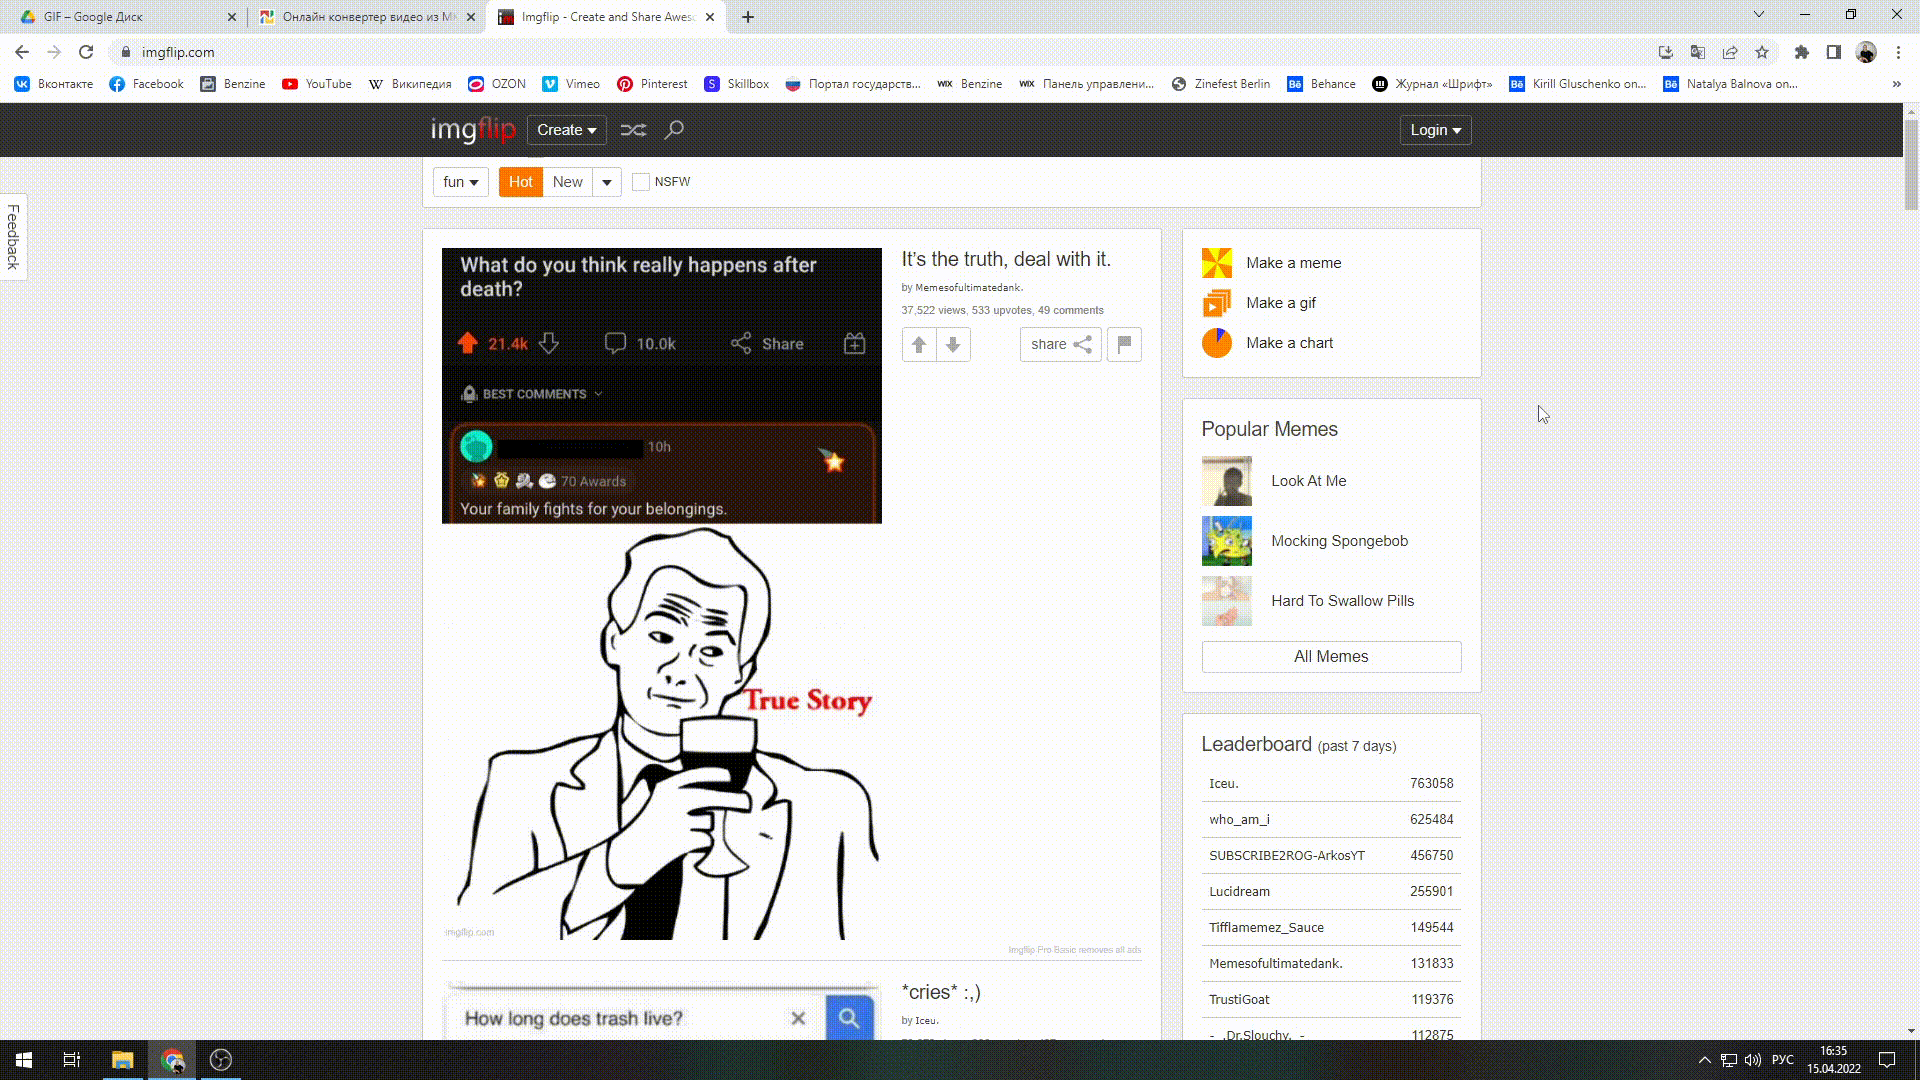Select the New sort toggle

(567, 182)
